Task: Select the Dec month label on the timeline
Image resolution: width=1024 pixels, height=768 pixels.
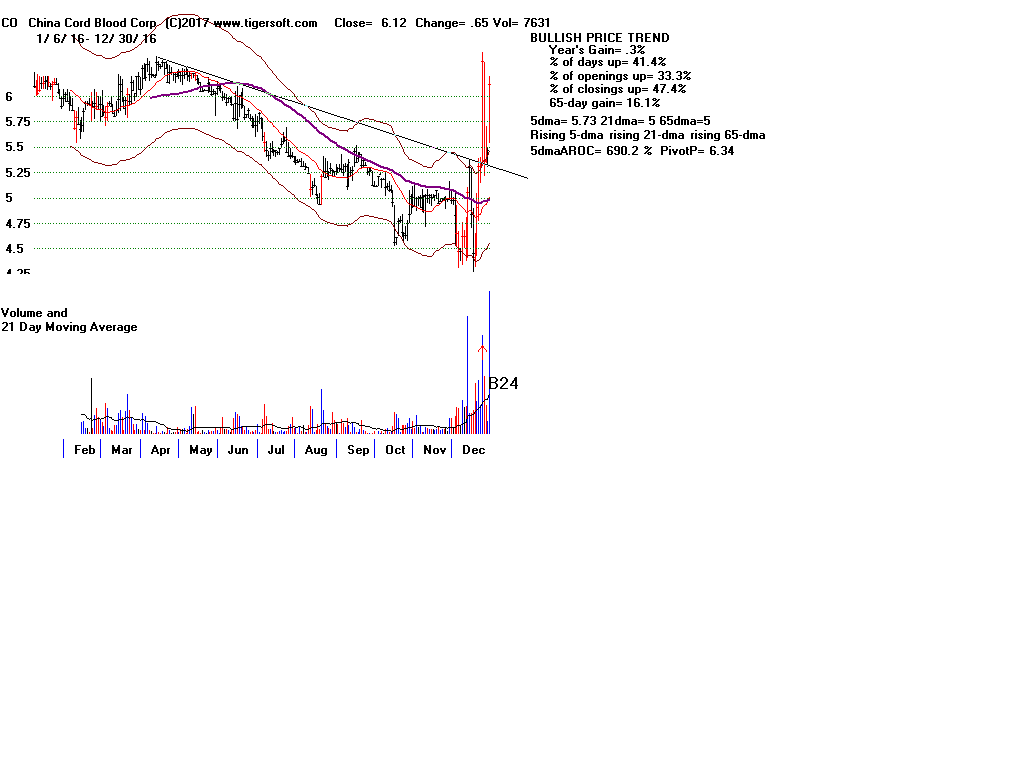Action: tap(473, 450)
